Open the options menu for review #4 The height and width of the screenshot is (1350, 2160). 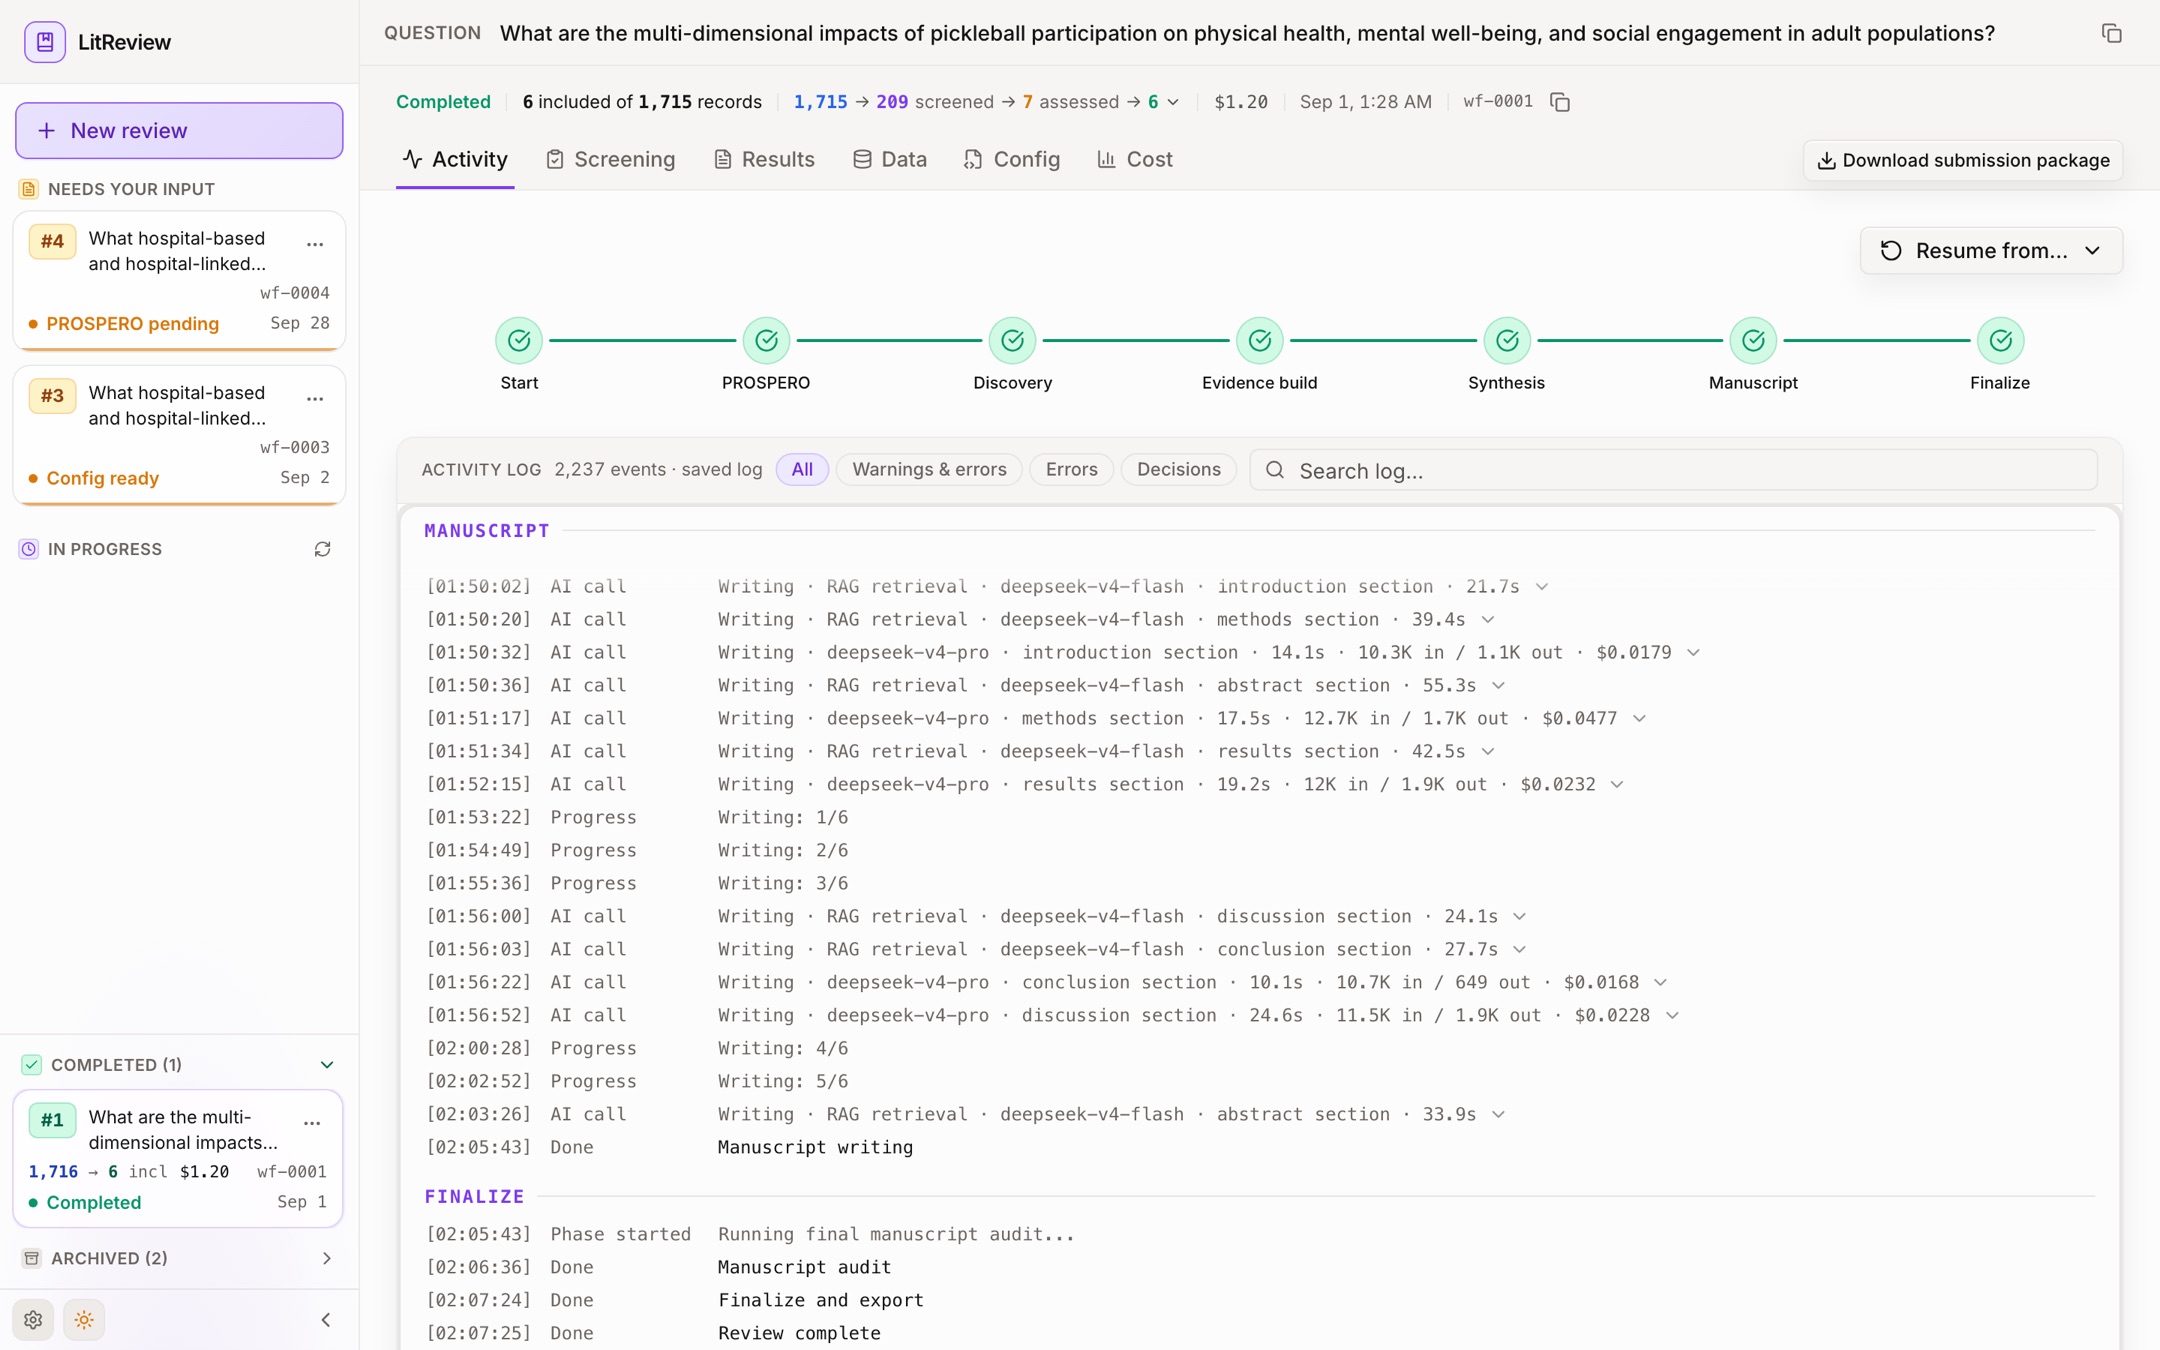coord(315,244)
